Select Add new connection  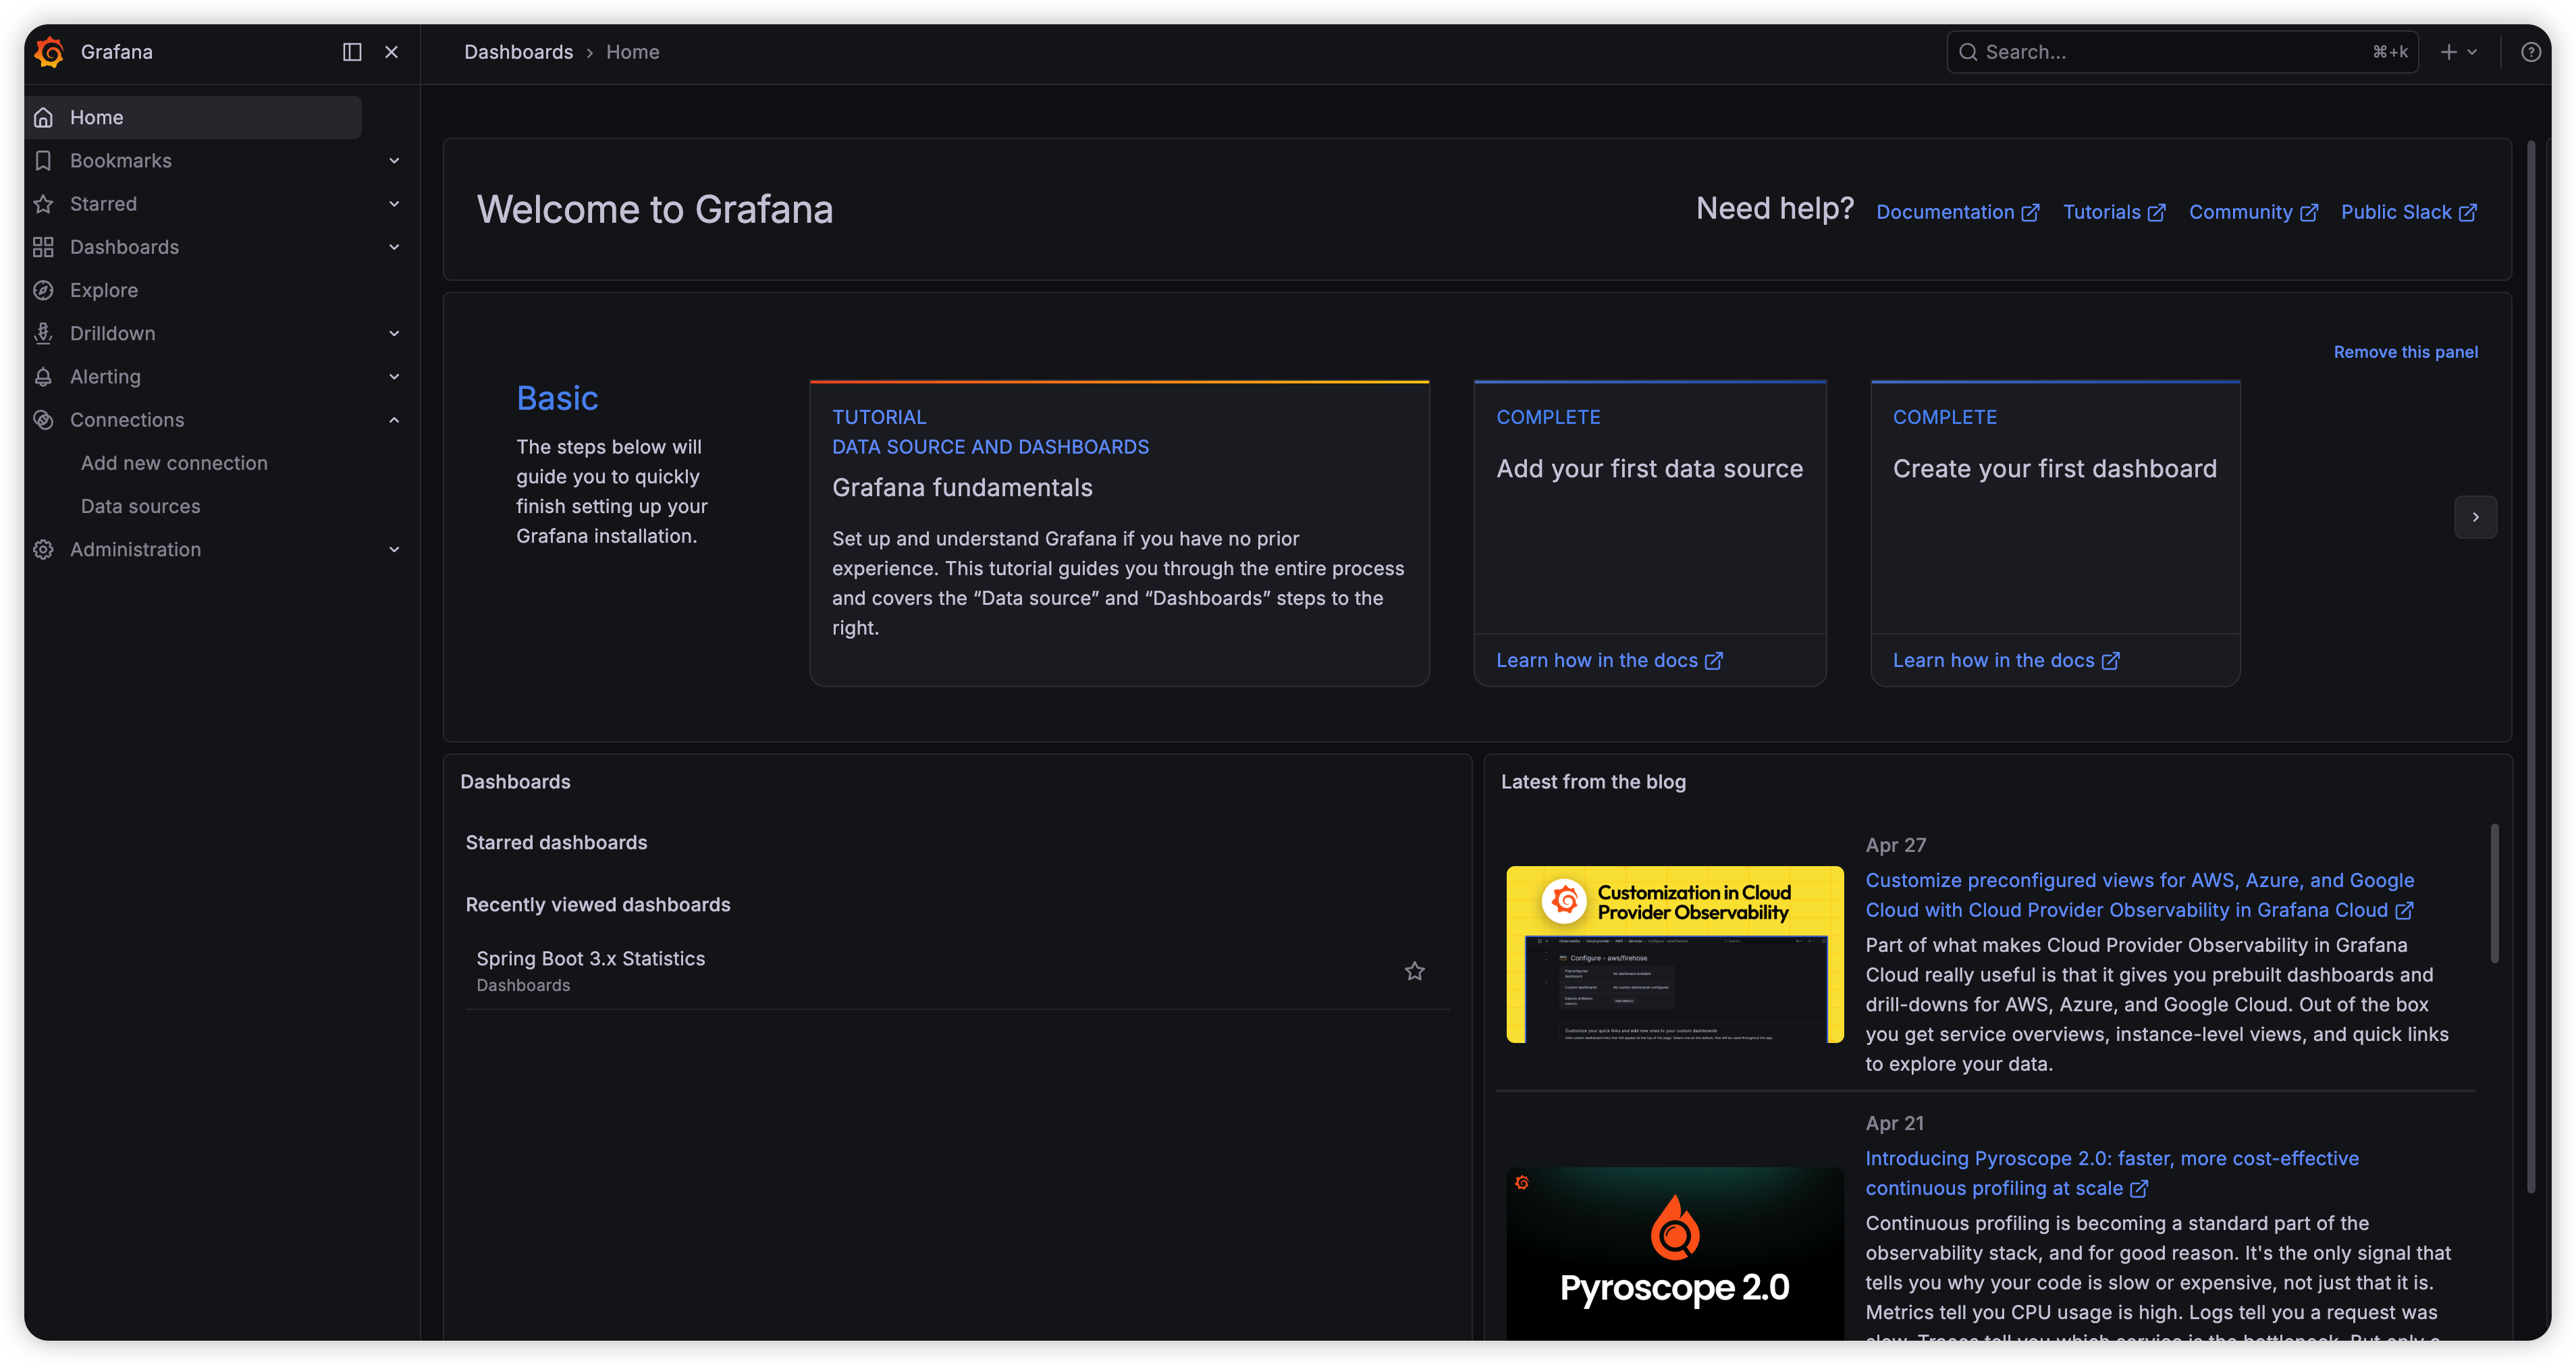(174, 463)
